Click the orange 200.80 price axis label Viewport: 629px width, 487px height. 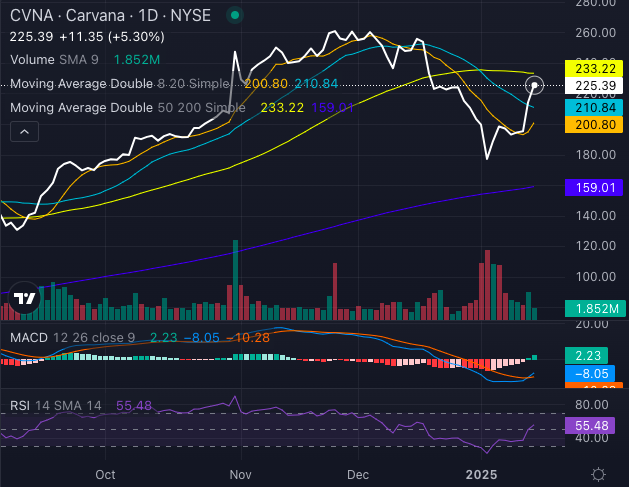[594, 125]
